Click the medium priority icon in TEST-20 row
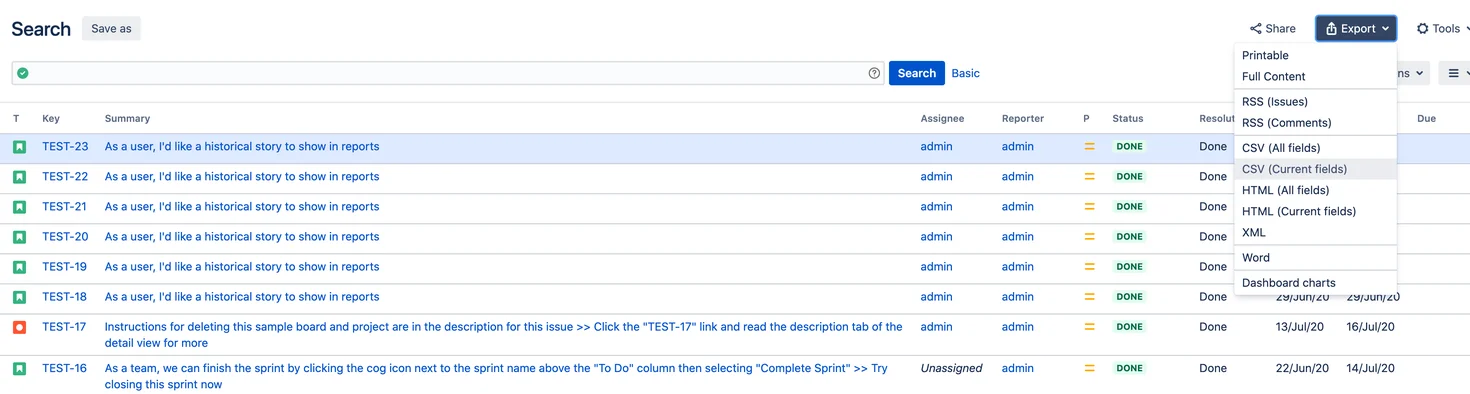The width and height of the screenshot is (1470, 394). (x=1090, y=237)
